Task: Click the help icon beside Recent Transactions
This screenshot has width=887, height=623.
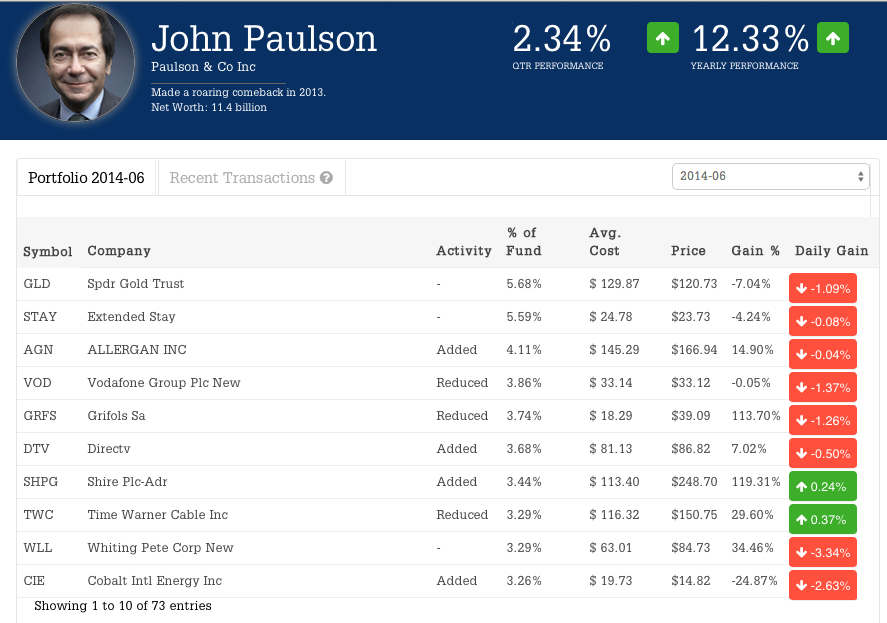Action: click(326, 178)
